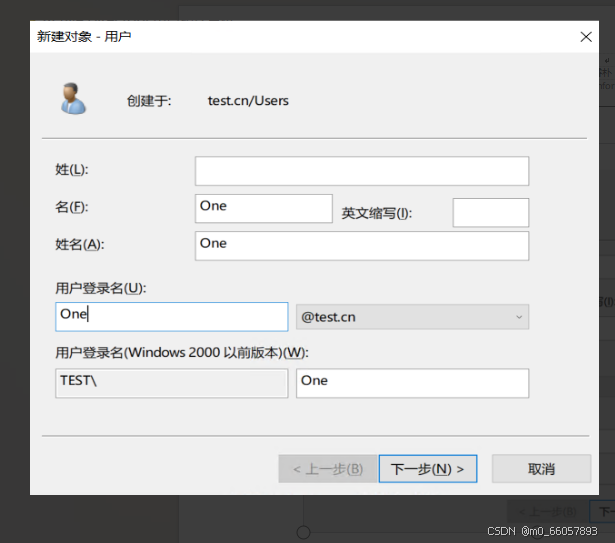Screen dimensions: 615x543
Task: Click the 取消 cancel button
Action: pyautogui.click(x=541, y=468)
